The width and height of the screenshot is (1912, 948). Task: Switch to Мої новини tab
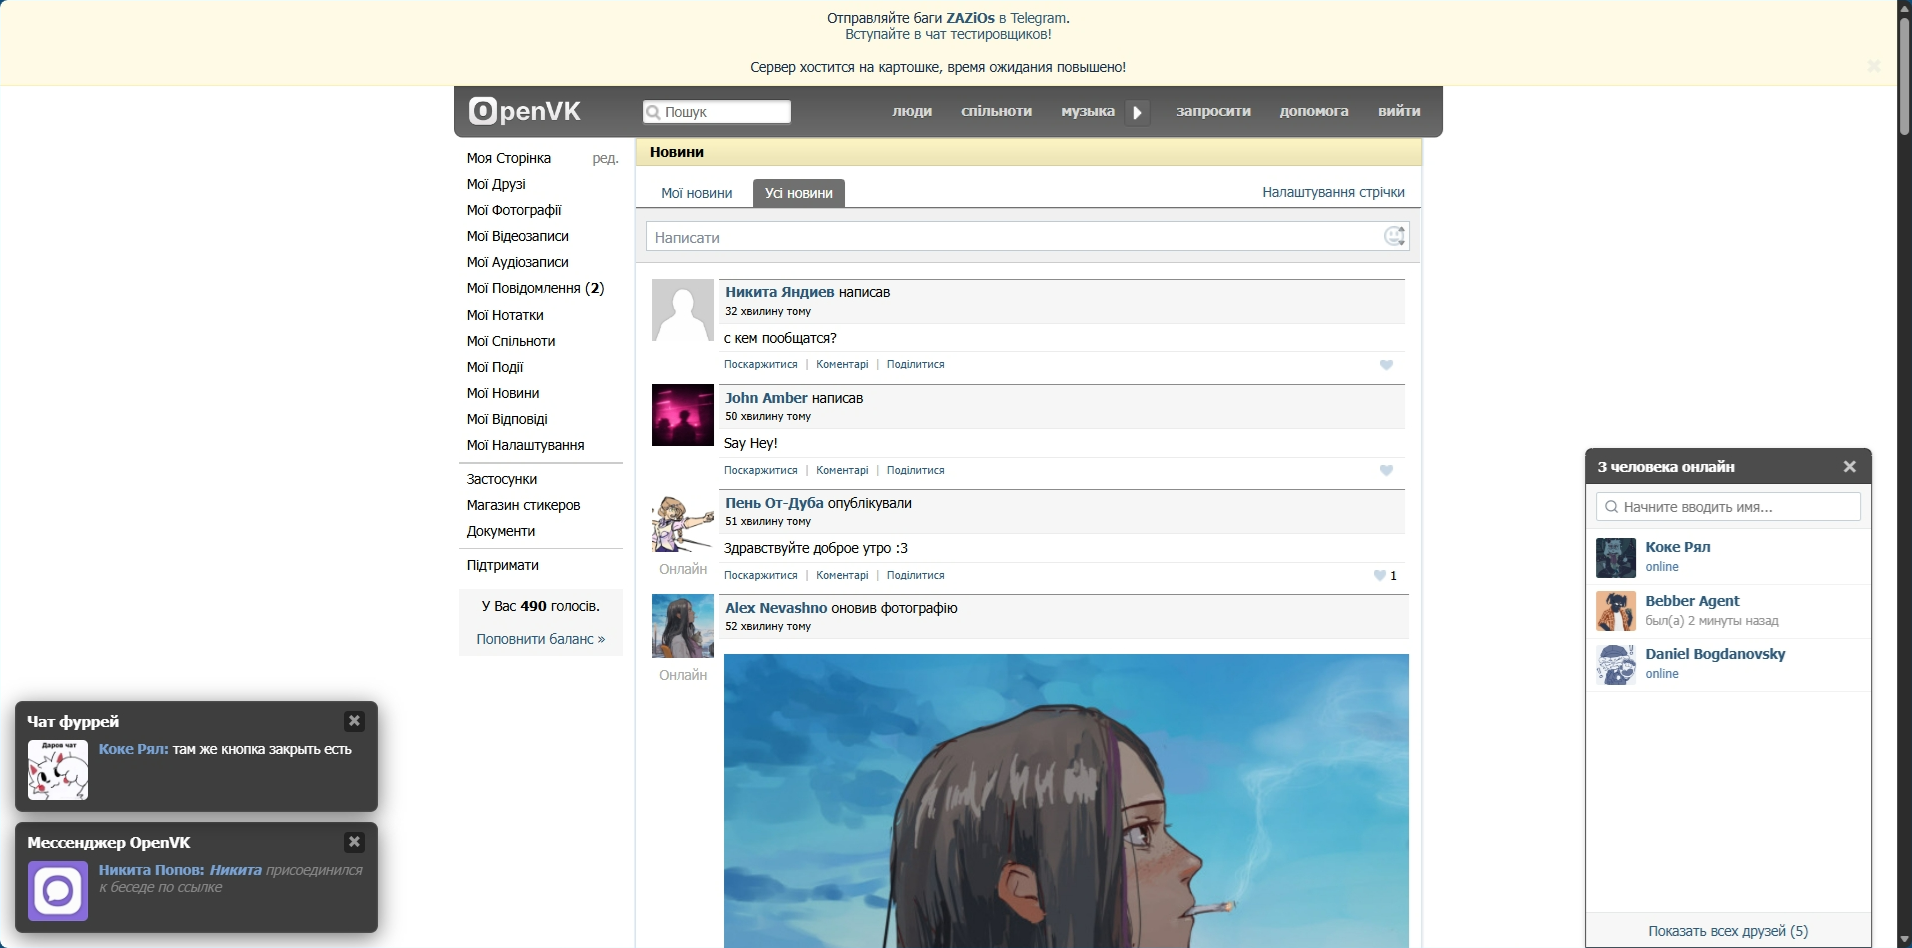pyautogui.click(x=696, y=193)
